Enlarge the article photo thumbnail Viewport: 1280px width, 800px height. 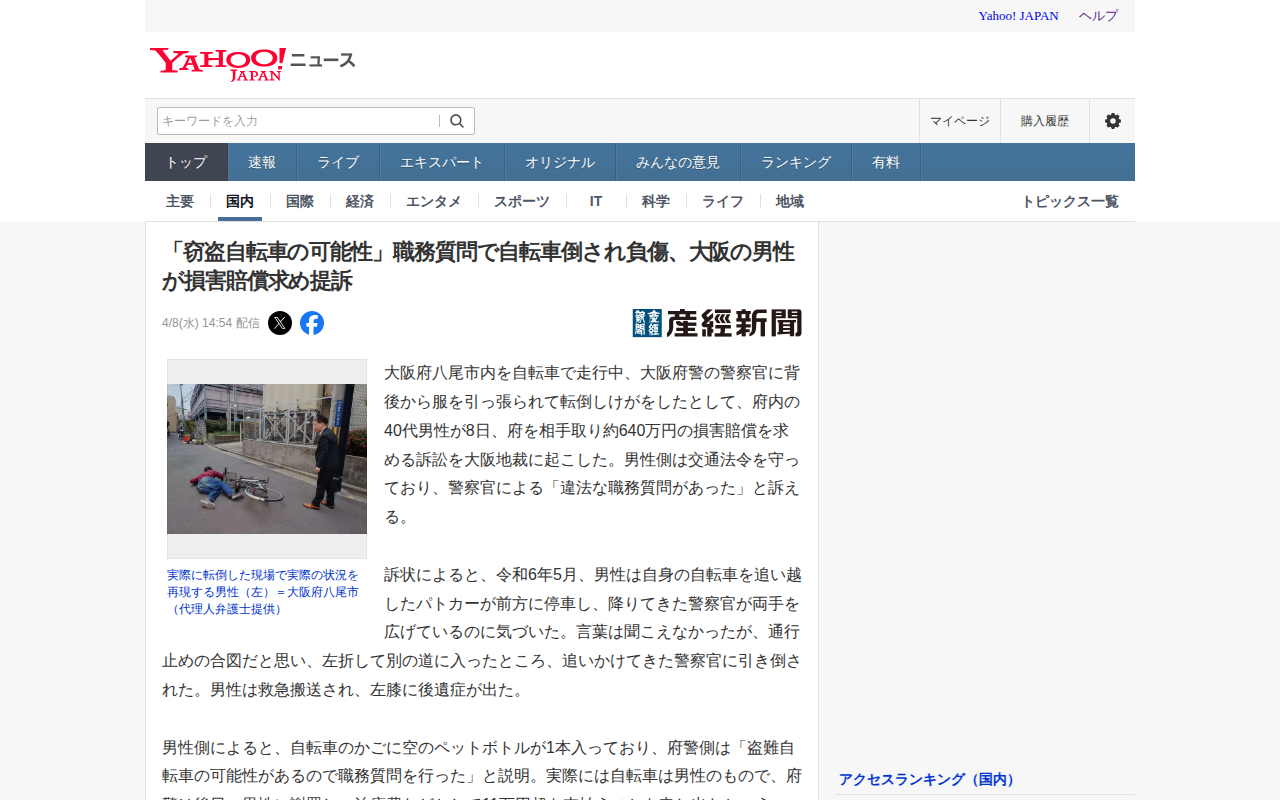pos(267,459)
